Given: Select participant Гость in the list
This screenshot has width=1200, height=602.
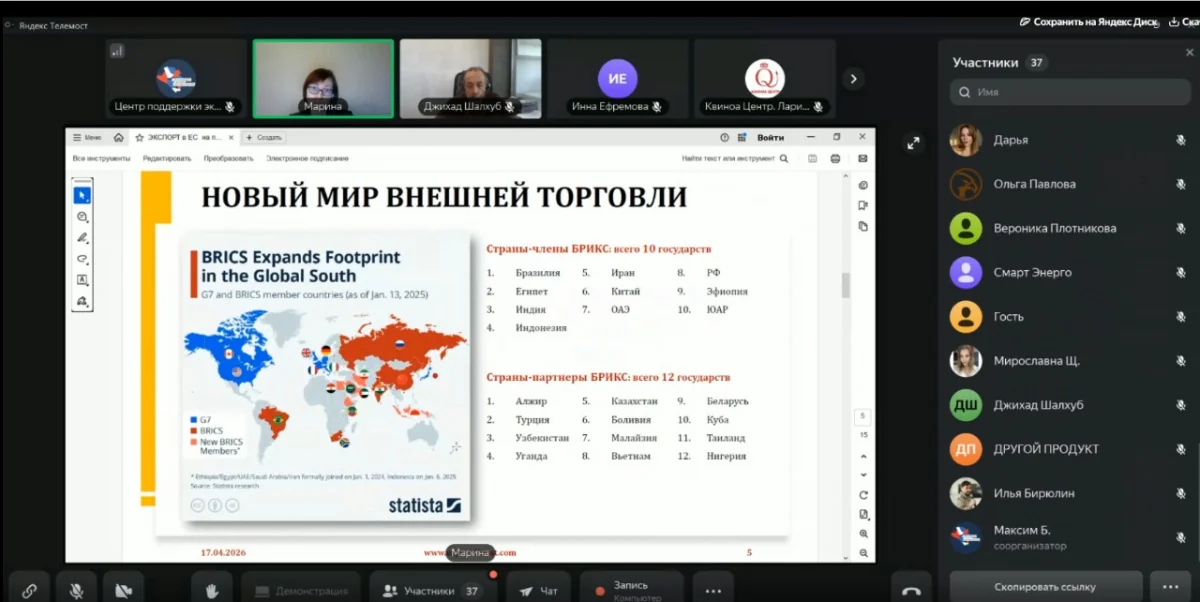Looking at the screenshot, I should click(x=1069, y=317).
